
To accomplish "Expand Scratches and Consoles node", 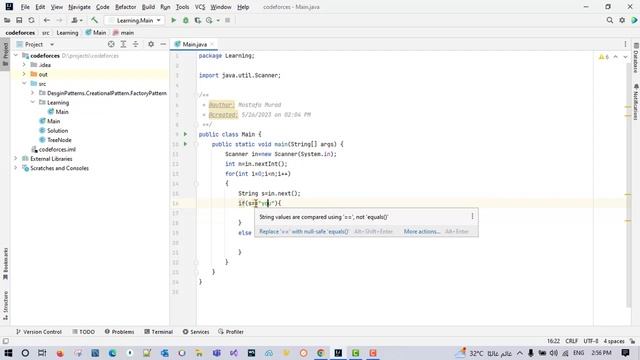I will pos(16,168).
